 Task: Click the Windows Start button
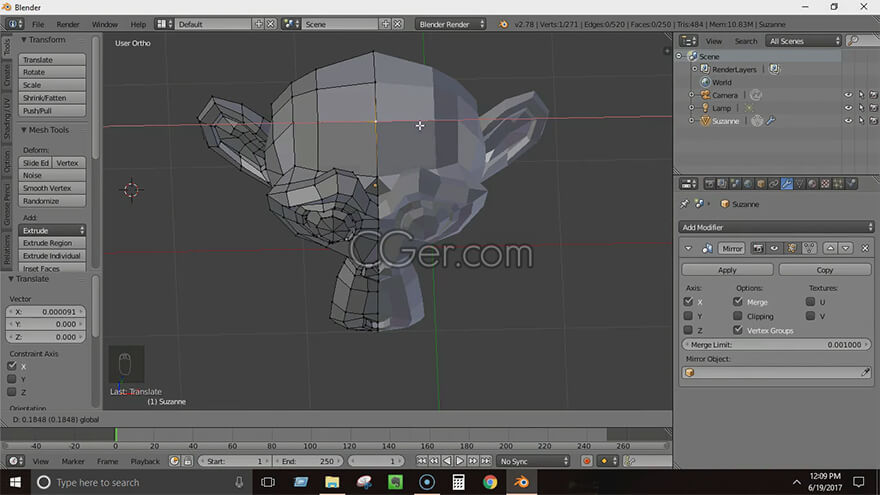15,482
